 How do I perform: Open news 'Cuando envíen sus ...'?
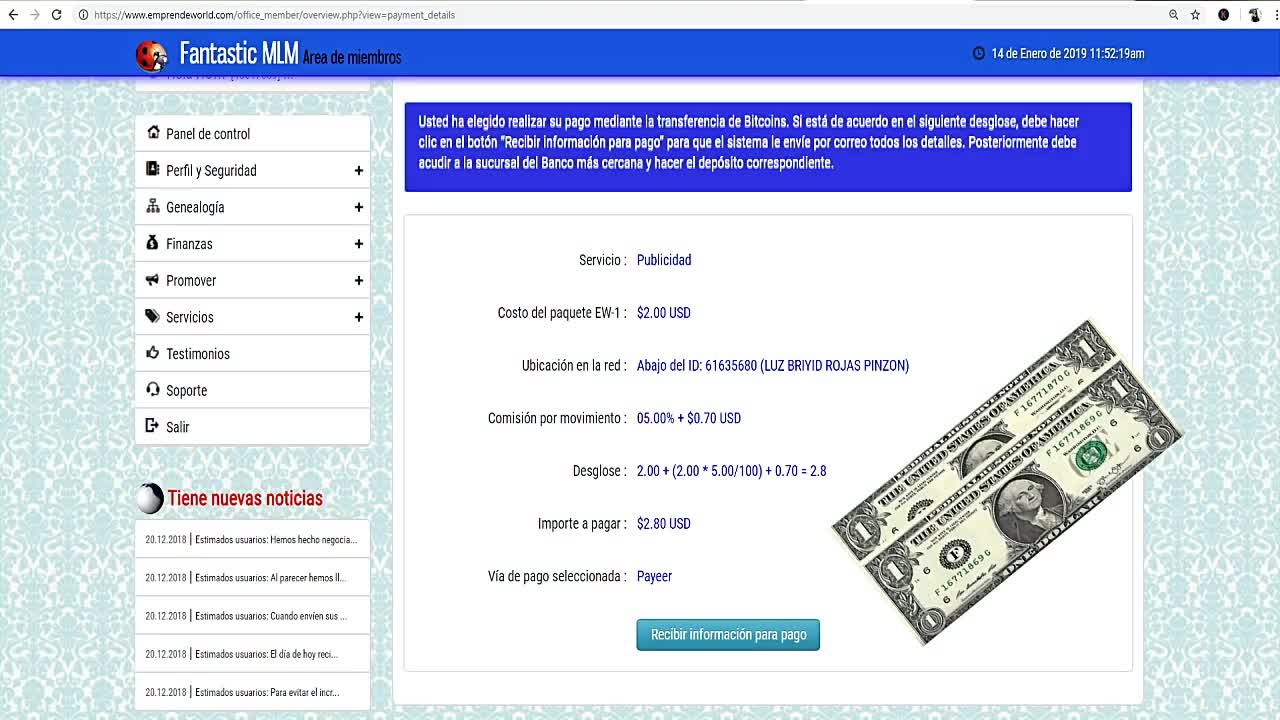(252, 616)
